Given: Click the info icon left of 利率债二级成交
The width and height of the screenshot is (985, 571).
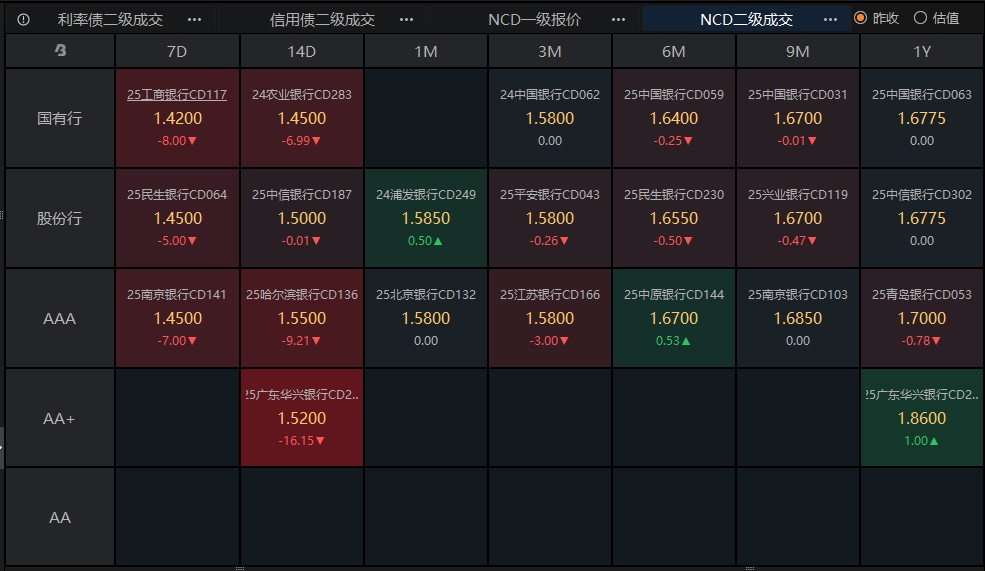Looking at the screenshot, I should (23, 19).
